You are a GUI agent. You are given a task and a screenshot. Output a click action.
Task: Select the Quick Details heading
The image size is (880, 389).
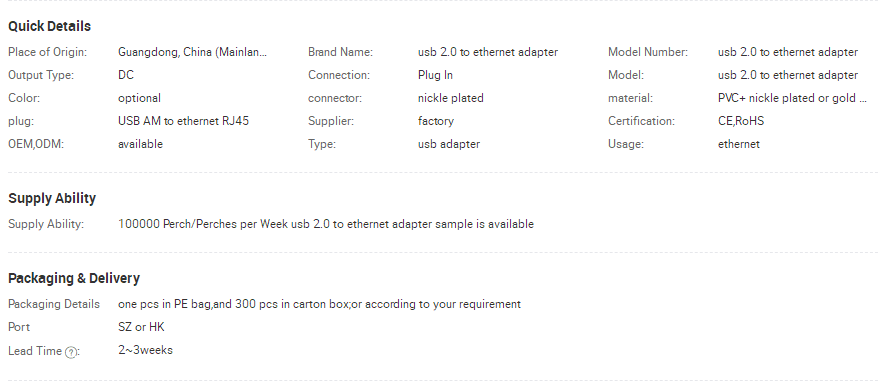tap(49, 26)
